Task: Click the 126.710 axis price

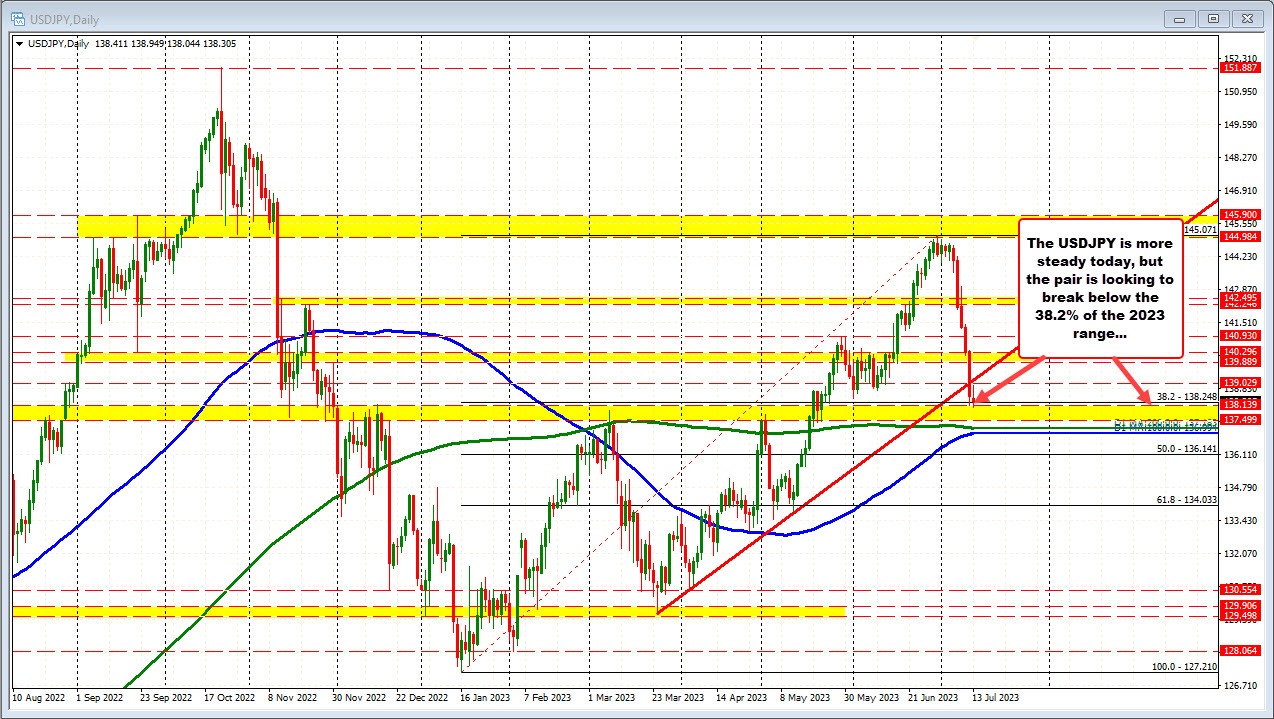Action: point(1240,685)
